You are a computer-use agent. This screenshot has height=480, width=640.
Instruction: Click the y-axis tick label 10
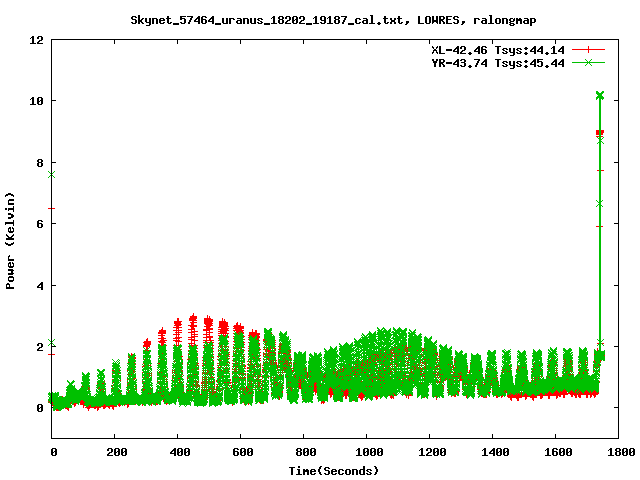(x=36, y=101)
